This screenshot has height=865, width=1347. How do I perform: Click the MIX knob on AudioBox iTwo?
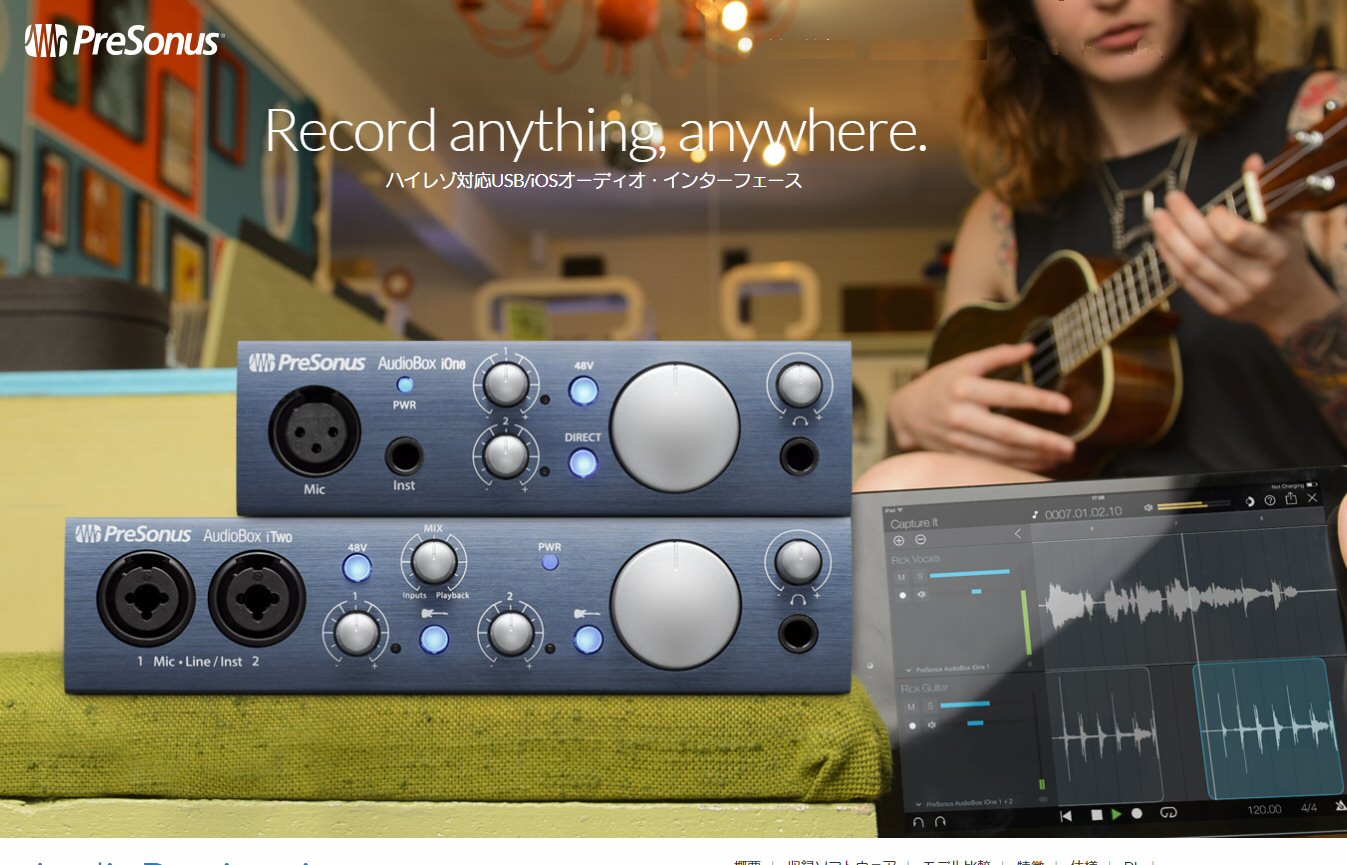[x=434, y=562]
